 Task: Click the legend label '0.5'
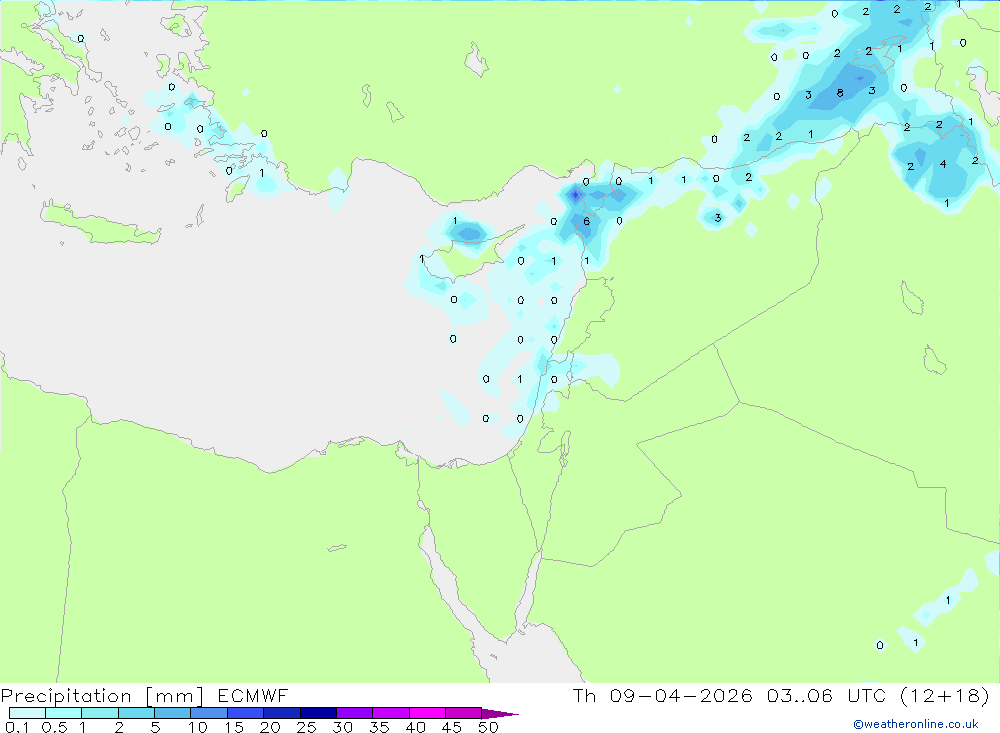[54, 727]
